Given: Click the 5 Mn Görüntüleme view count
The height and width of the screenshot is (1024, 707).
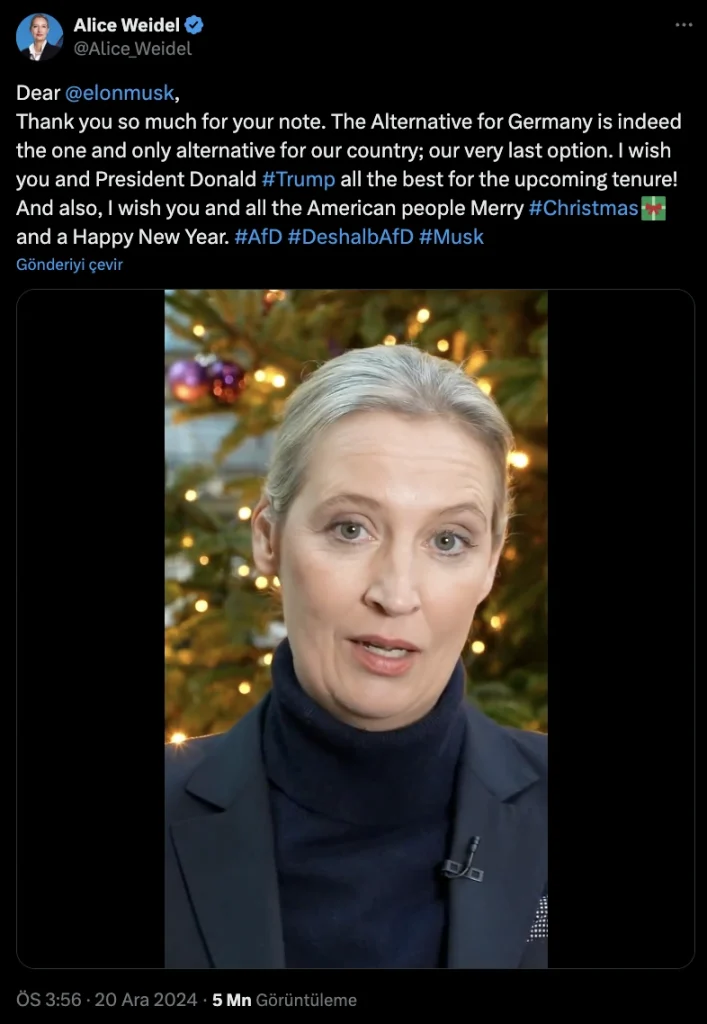Looking at the screenshot, I should 285,1000.
